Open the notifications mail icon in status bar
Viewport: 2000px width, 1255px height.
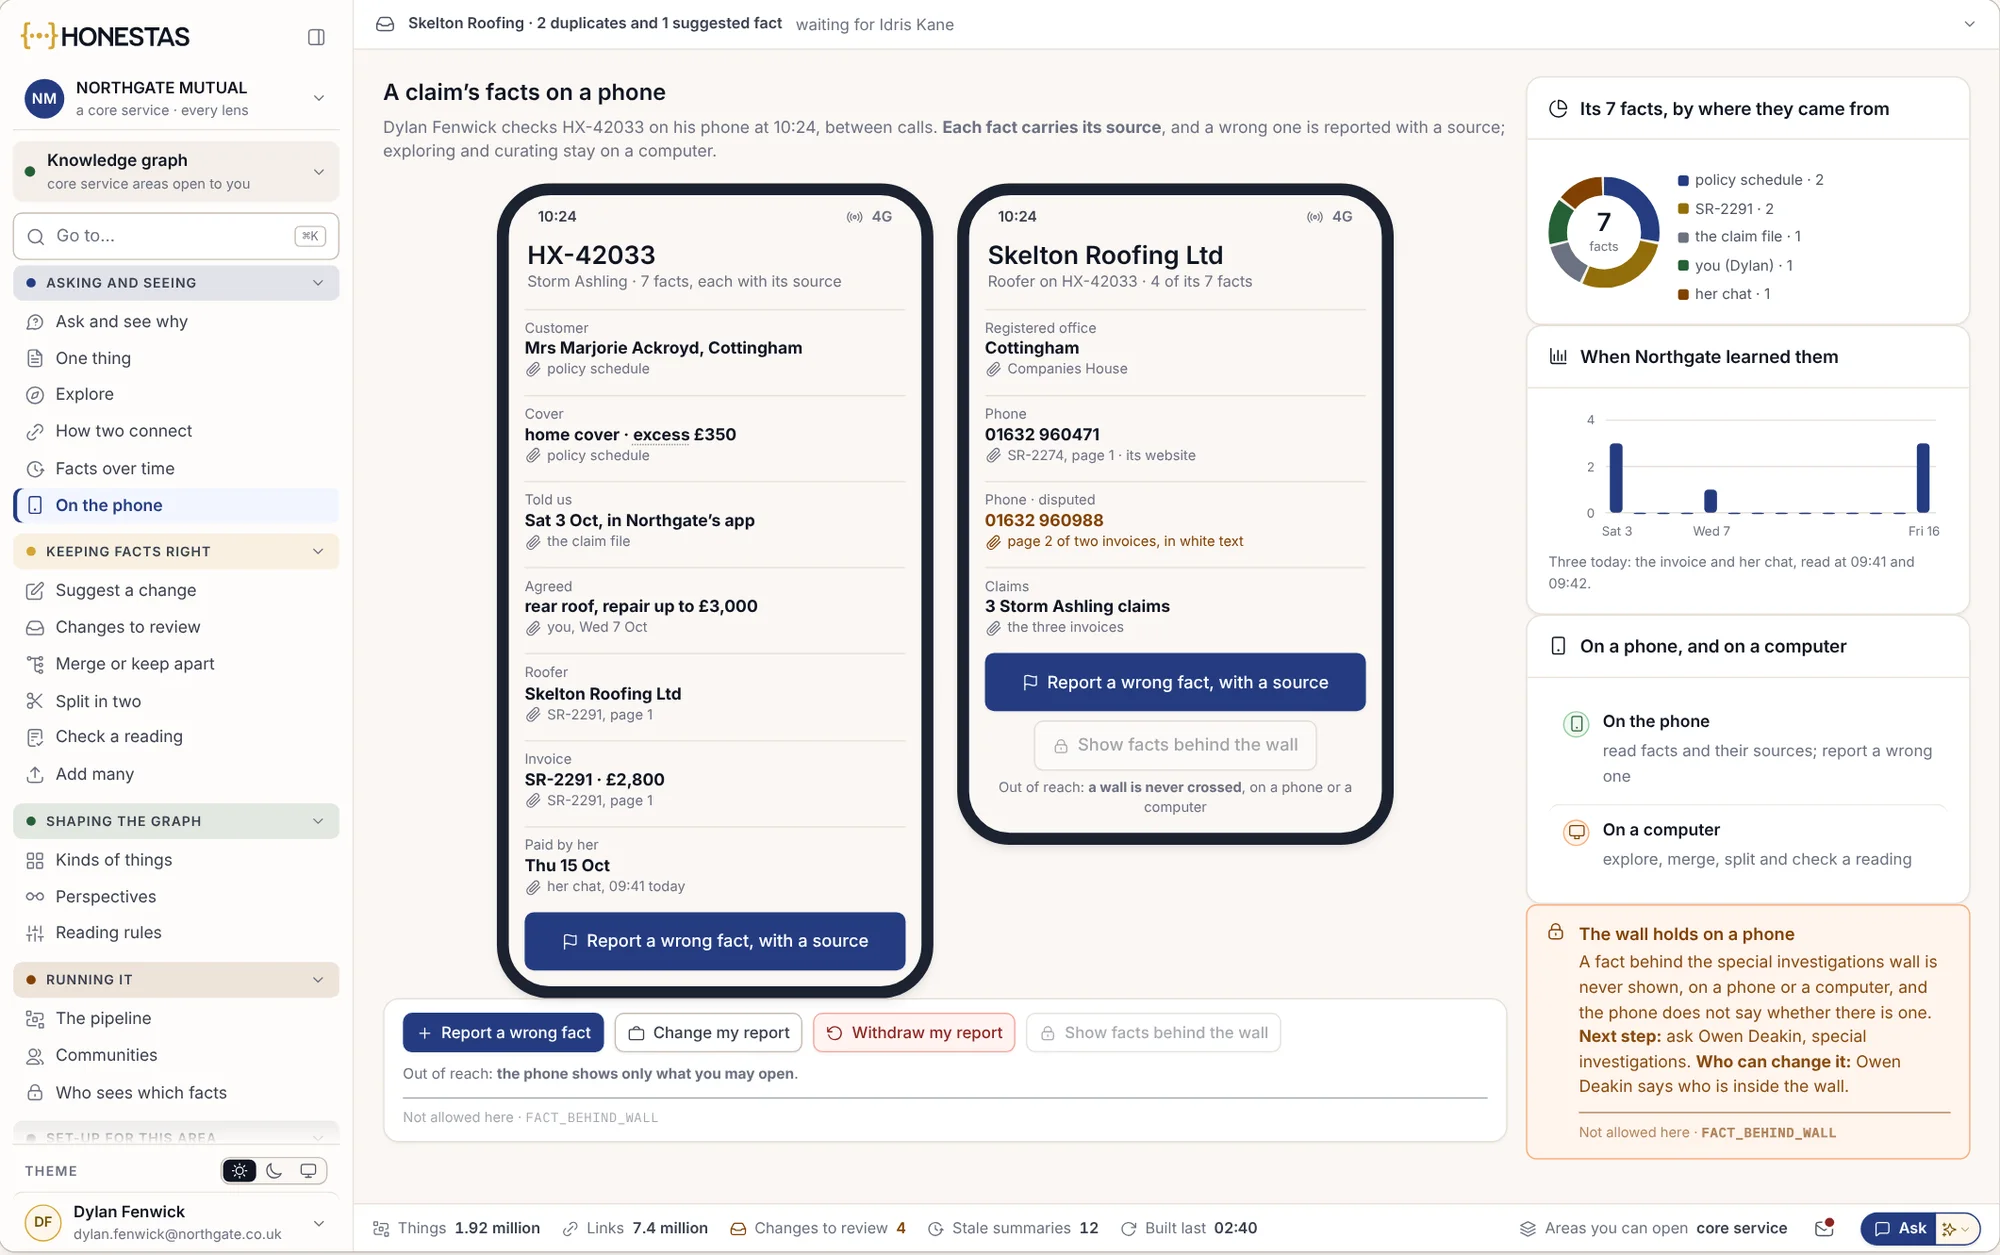coord(1824,1228)
